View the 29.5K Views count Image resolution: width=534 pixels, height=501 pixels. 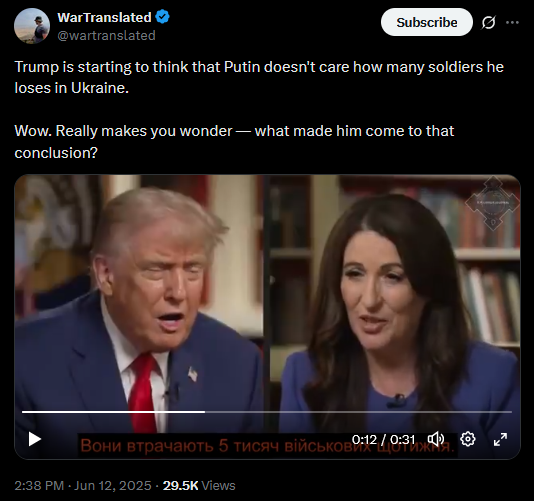199,485
